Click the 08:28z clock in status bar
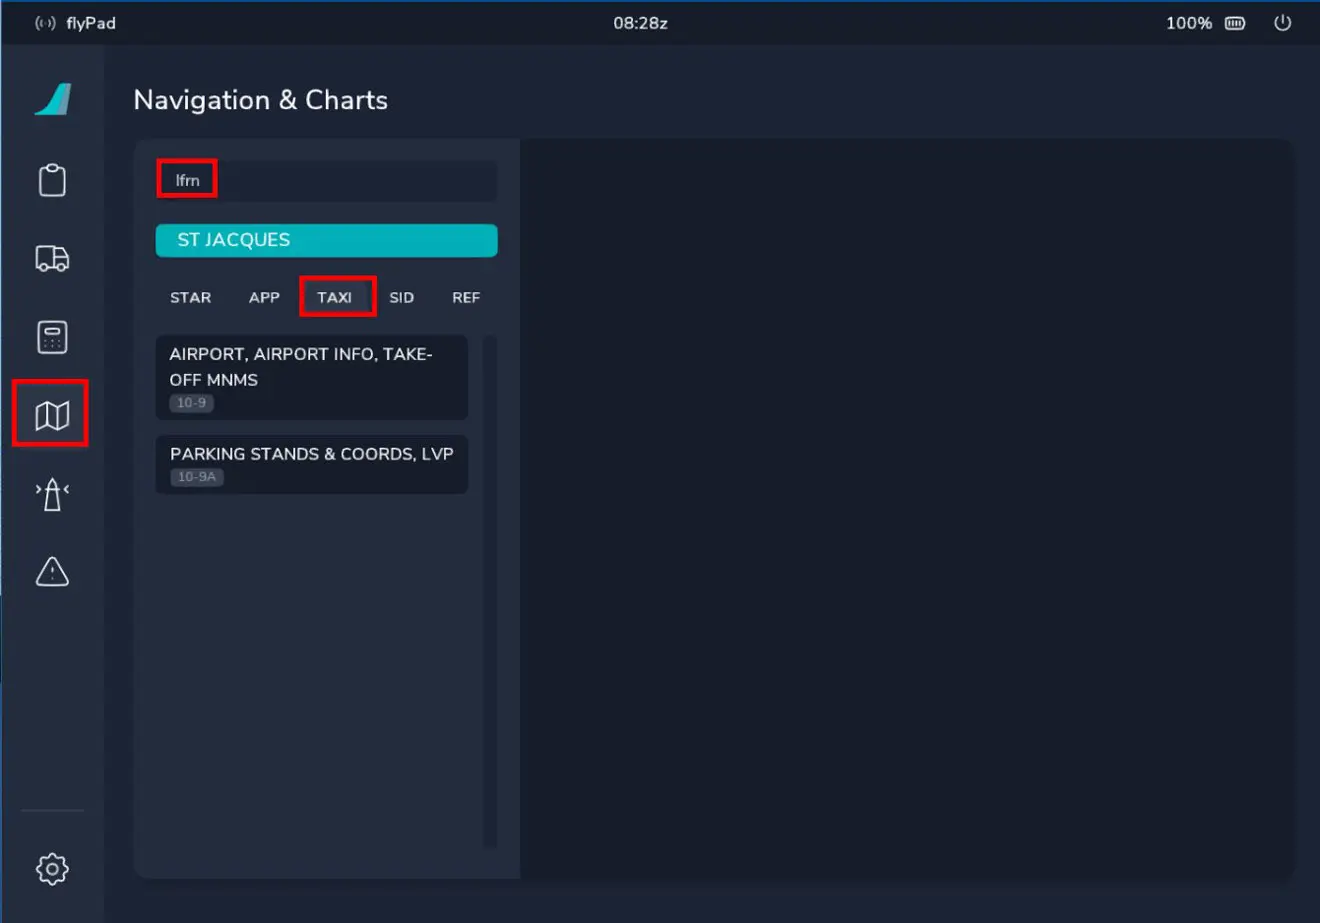The height and width of the screenshot is (923, 1320). click(640, 23)
